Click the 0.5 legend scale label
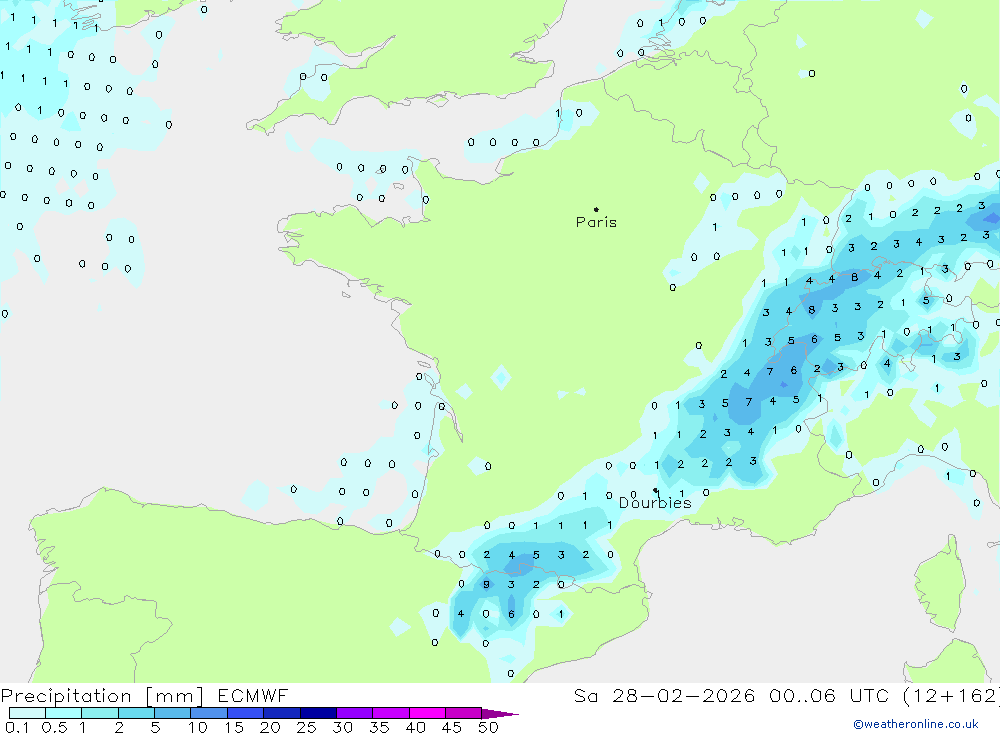The image size is (1000, 733). click(x=54, y=727)
